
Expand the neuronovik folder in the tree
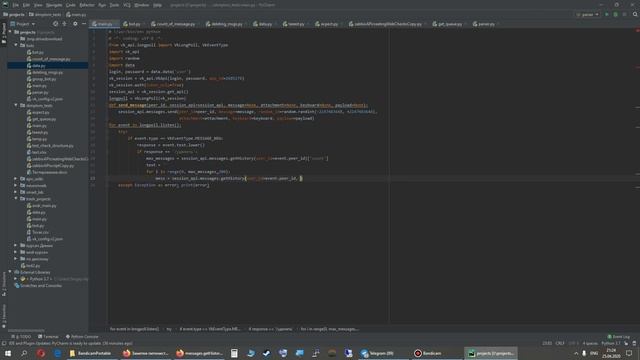(16, 185)
